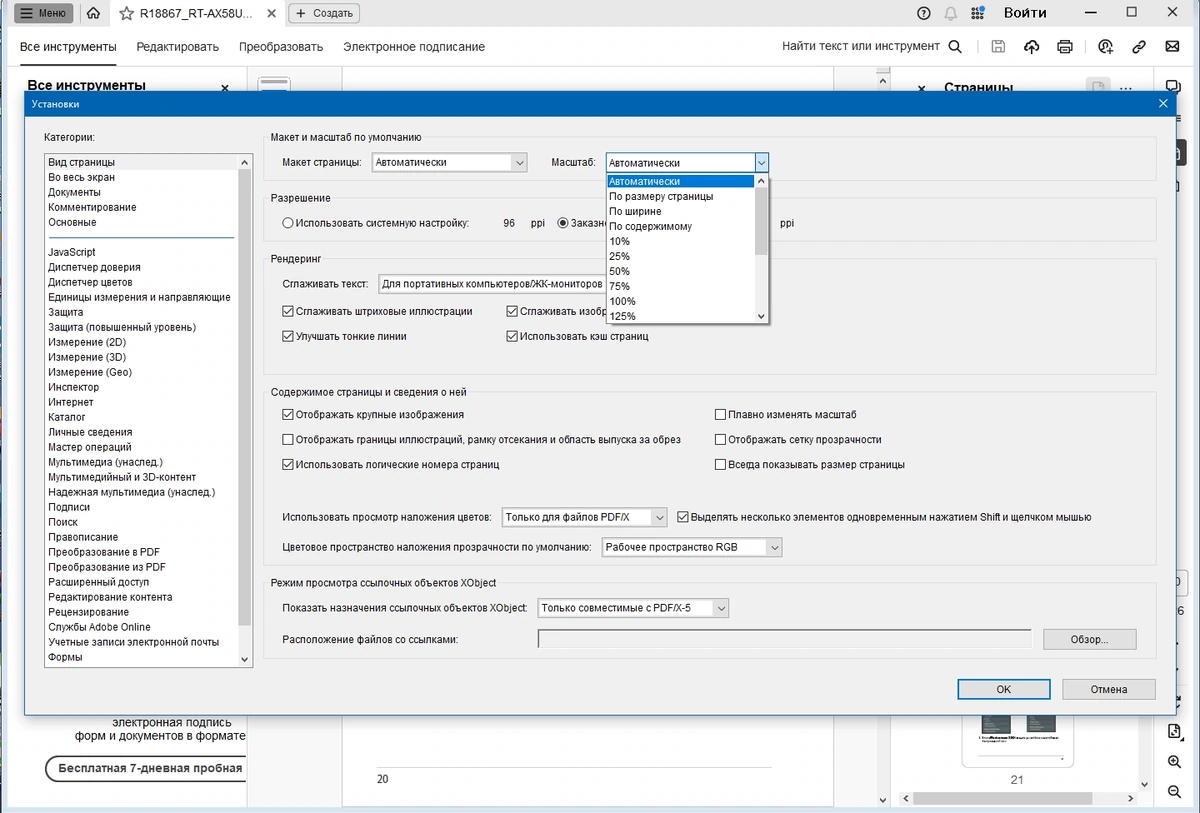The height and width of the screenshot is (813, 1200).
Task: Switch to Электронное подписание tab
Action: click(414, 47)
